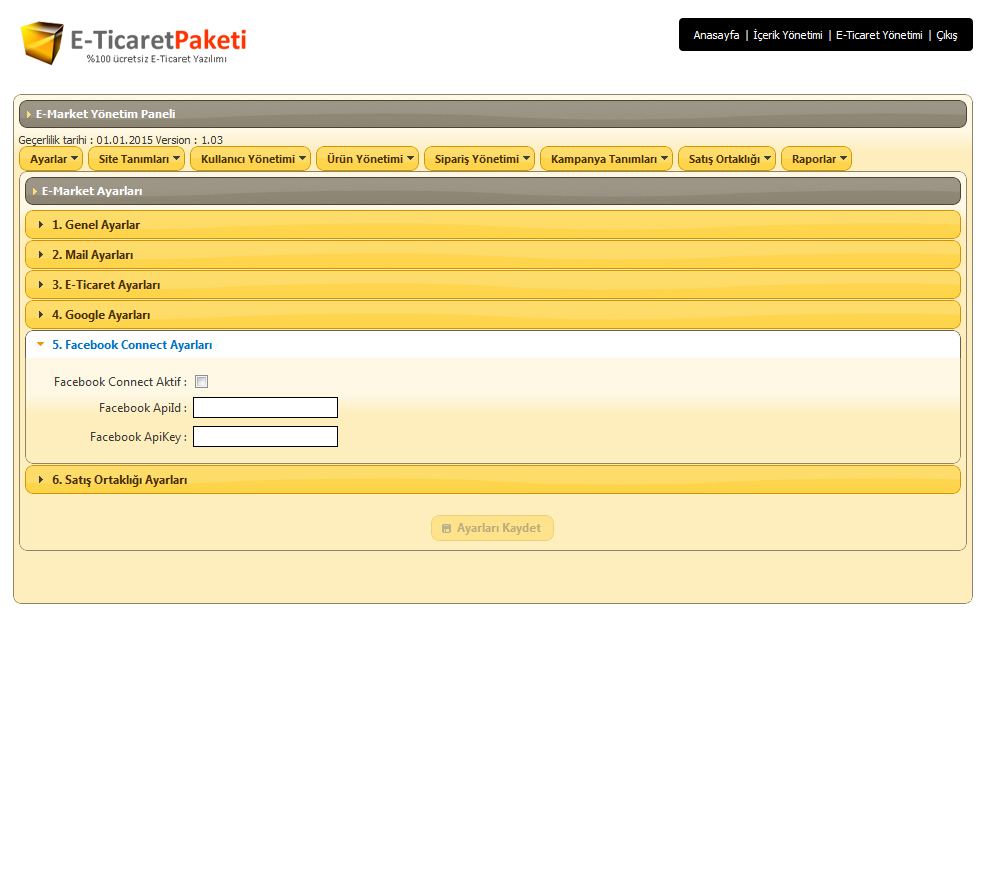Go to the Anasayfa link
Image resolution: width=986 pixels, height=885 pixels.
pyautogui.click(x=716, y=35)
